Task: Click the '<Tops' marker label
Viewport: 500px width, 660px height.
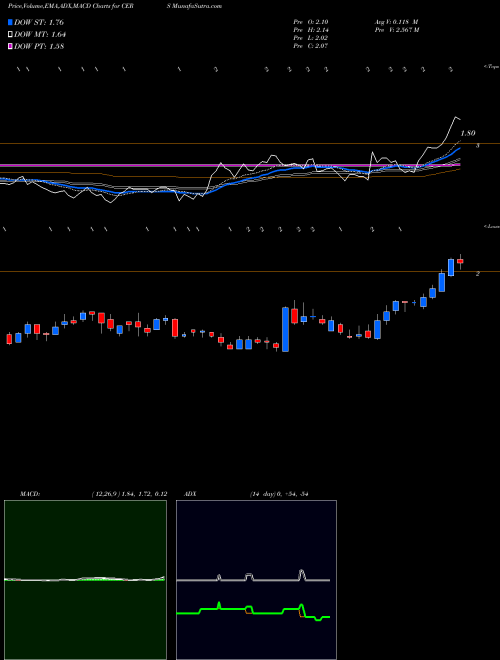Action: [491, 67]
